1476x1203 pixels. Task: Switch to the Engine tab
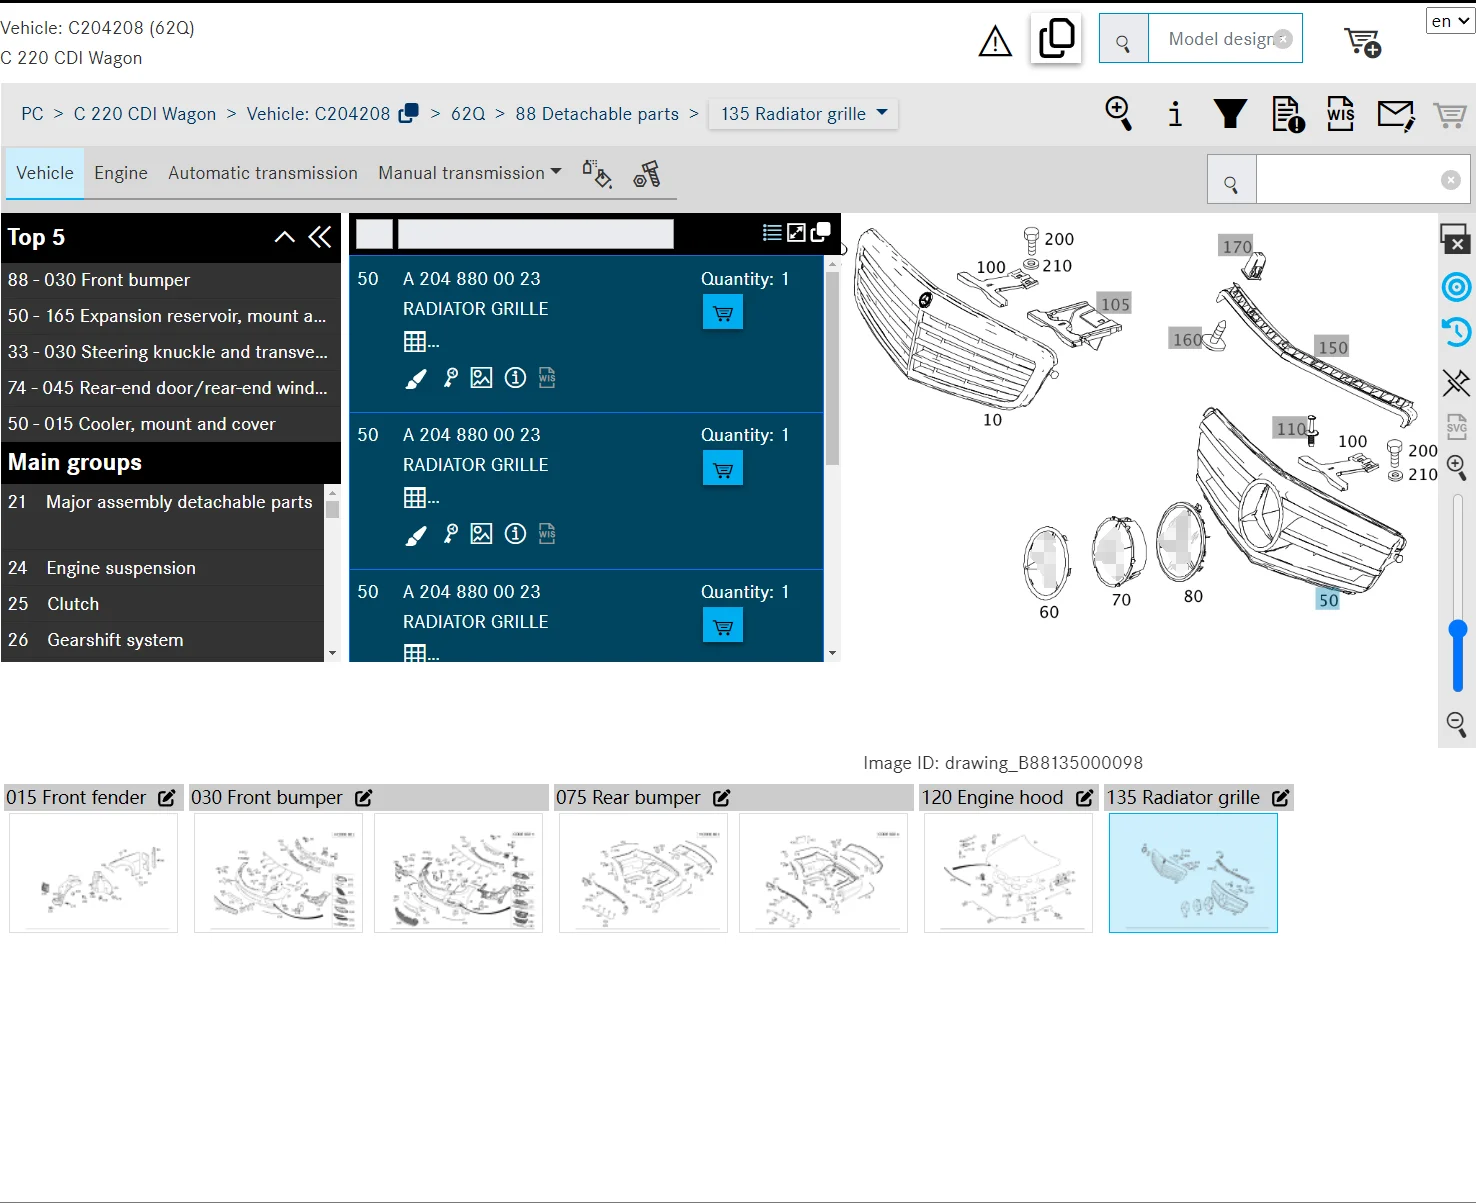(121, 173)
